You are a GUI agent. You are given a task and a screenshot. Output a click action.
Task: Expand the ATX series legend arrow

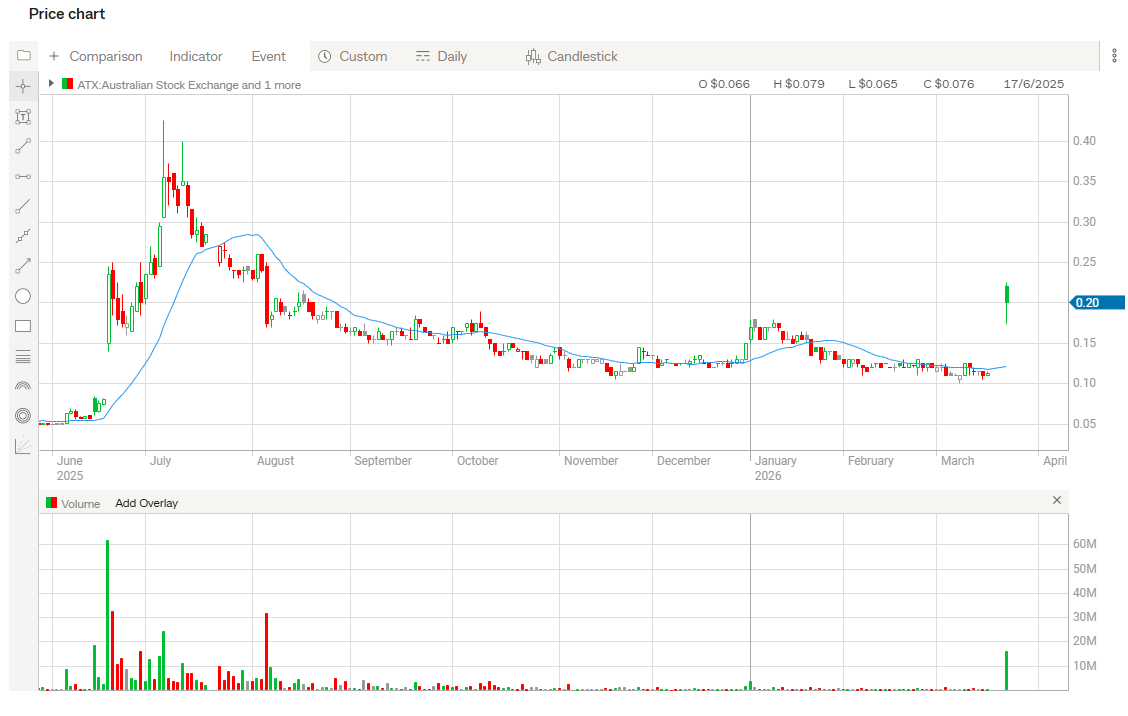51,83
